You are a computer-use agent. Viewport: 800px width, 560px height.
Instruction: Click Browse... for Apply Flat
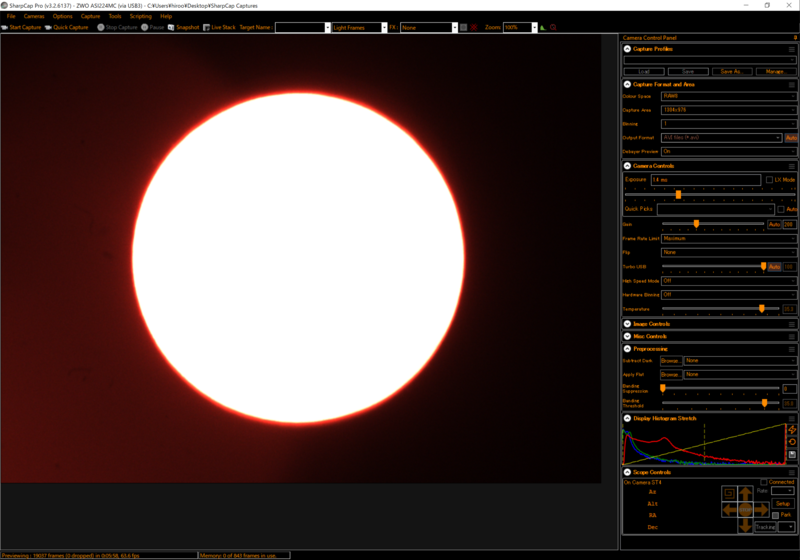click(671, 374)
